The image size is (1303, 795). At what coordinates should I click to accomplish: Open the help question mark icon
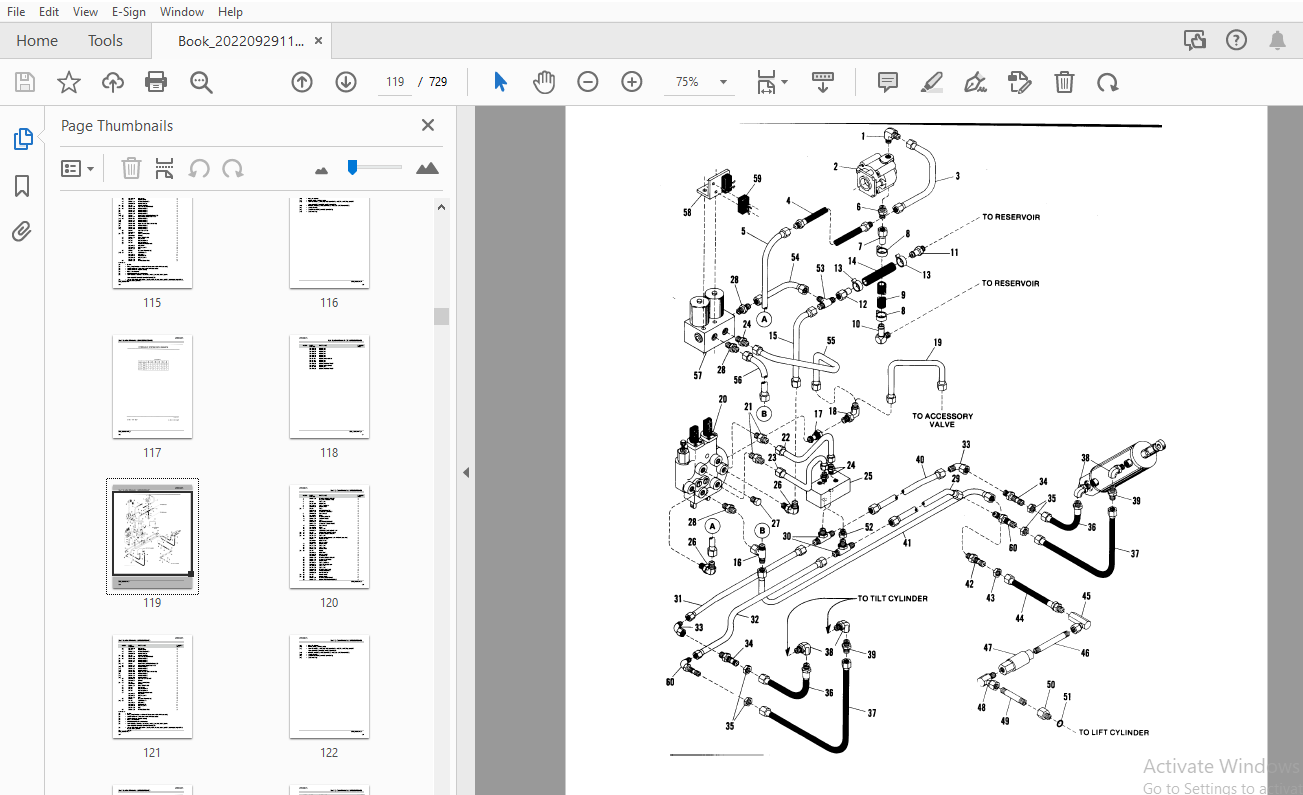(1237, 40)
